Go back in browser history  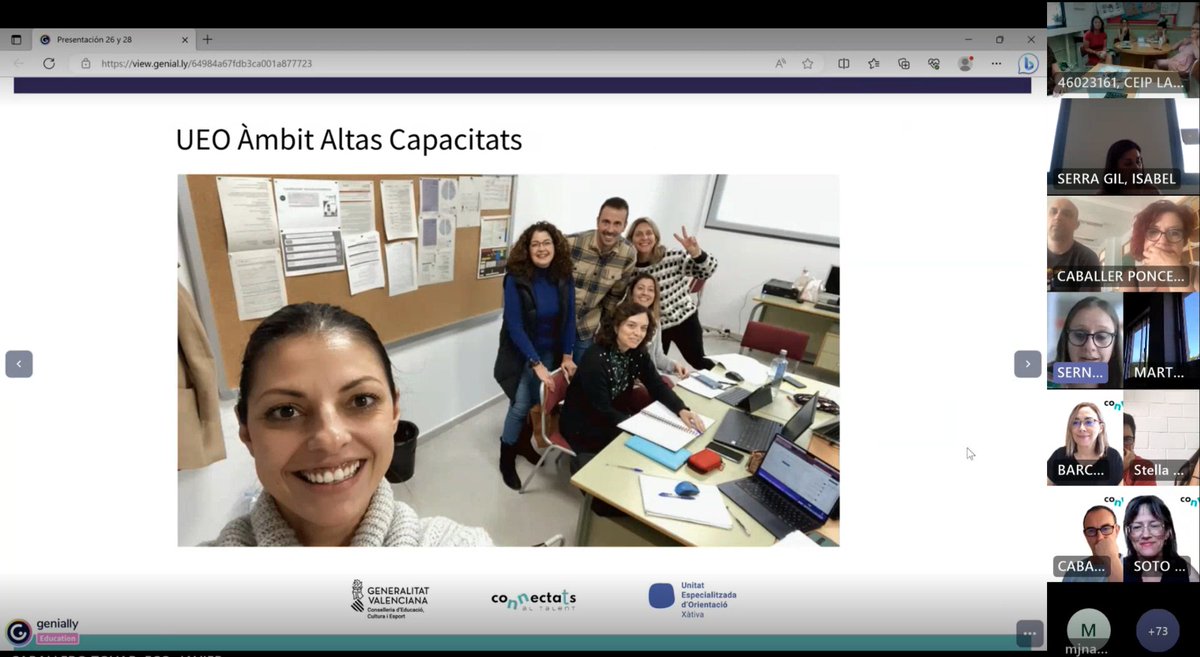(x=17, y=63)
